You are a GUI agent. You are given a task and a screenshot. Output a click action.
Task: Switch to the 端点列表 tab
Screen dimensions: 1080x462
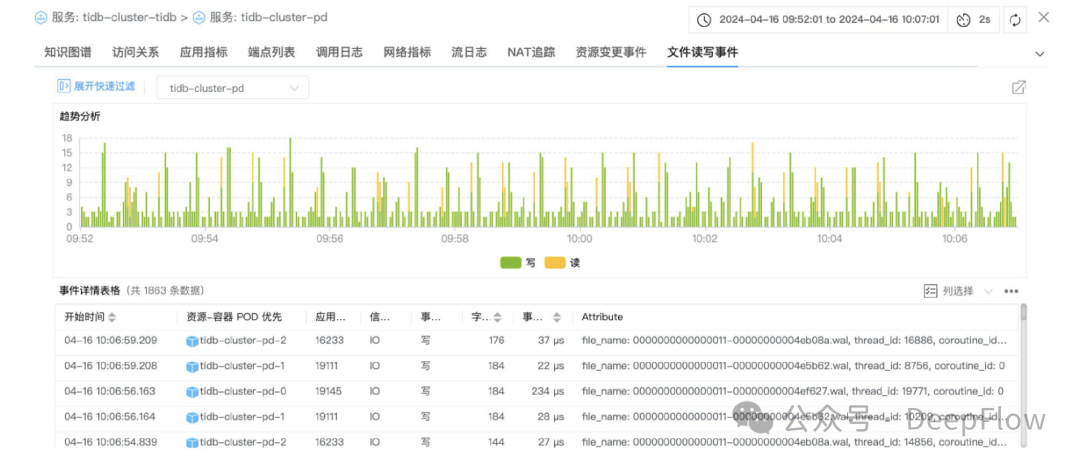272,52
